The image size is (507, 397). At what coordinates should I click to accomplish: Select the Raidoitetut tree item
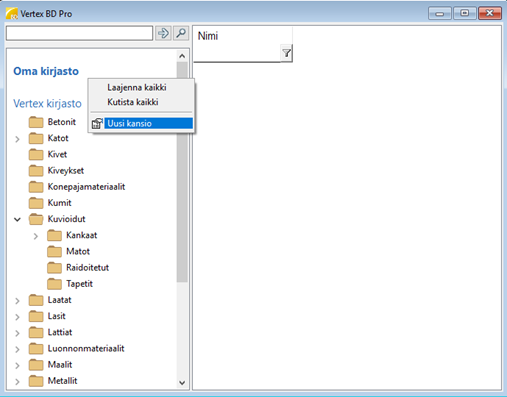[87, 267]
